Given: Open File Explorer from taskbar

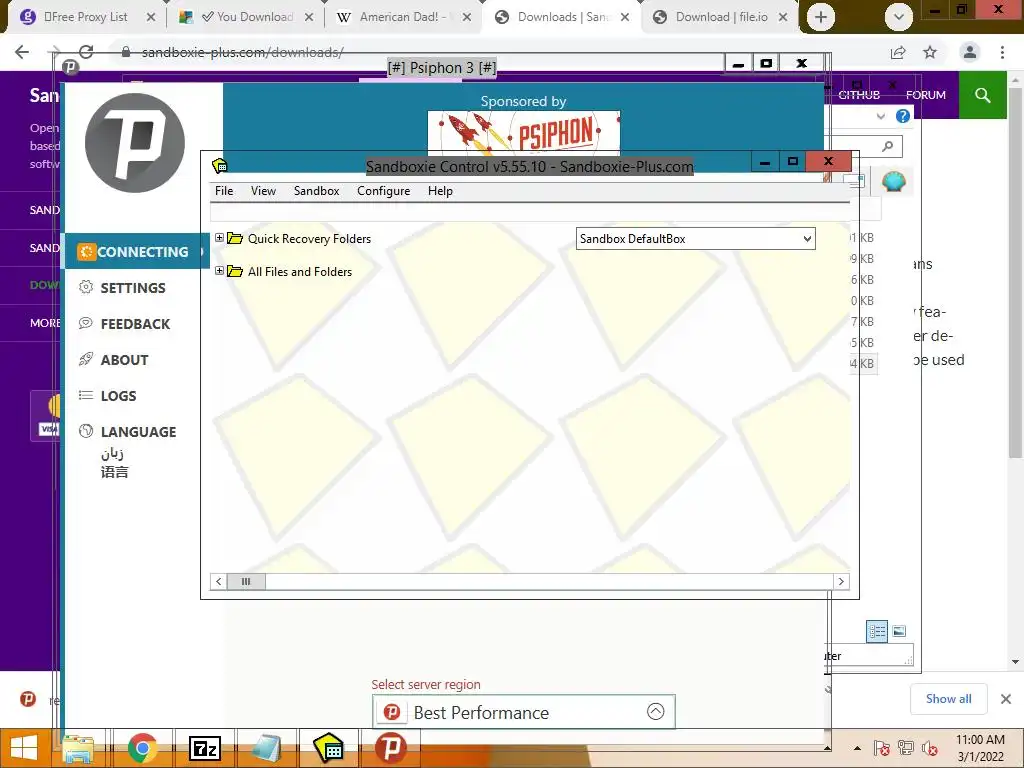Looking at the screenshot, I should click(x=78, y=748).
